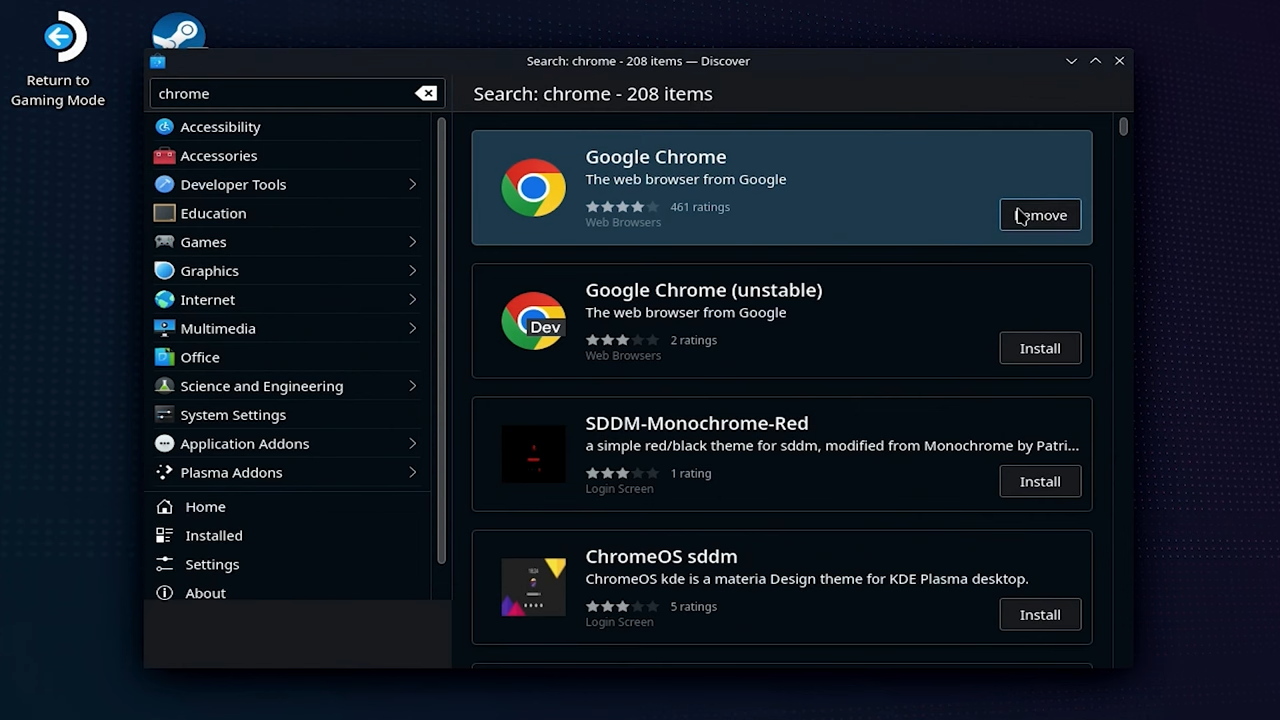The height and width of the screenshot is (720, 1280).
Task: Expand the Science and Engineering arrow
Action: pos(413,386)
